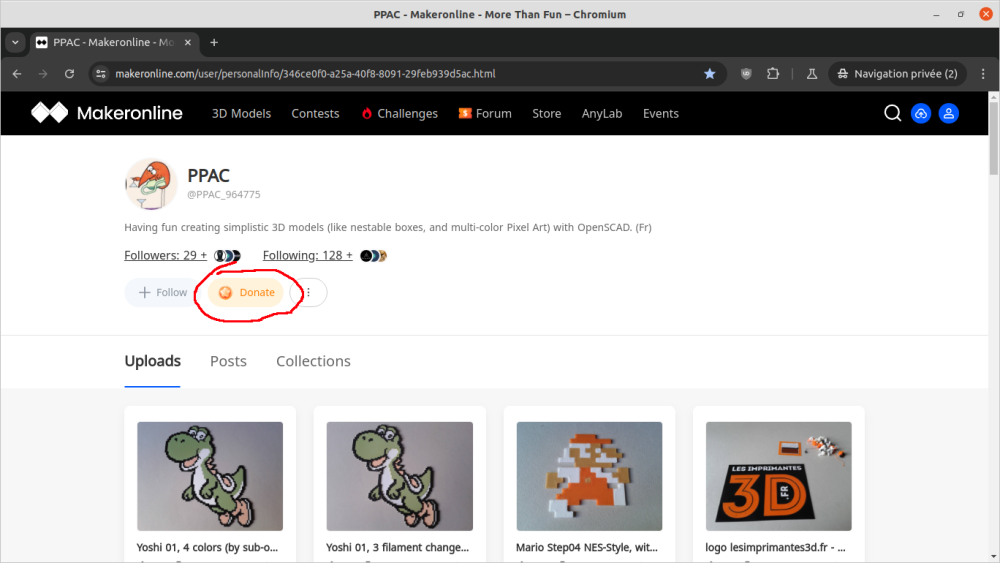This screenshot has width=1000, height=563.
Task: Follow the PPAC user
Action: (163, 292)
